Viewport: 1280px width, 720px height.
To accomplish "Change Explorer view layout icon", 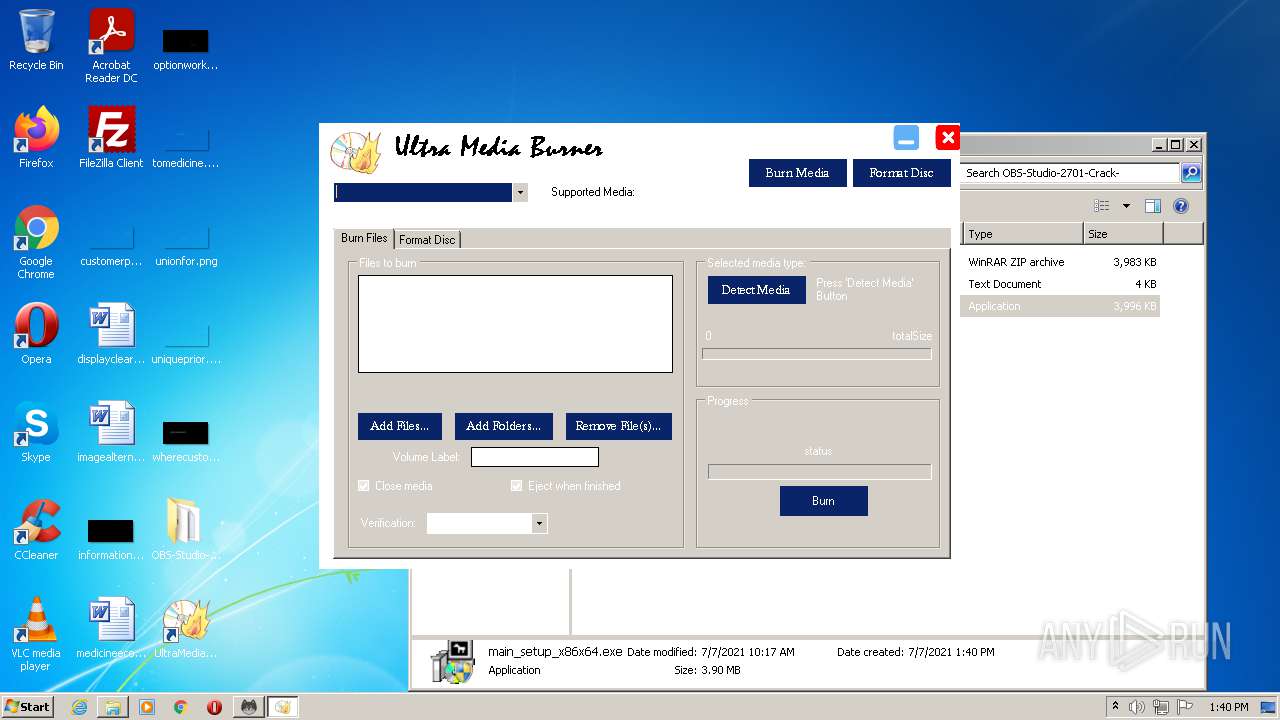I will pos(1102,206).
